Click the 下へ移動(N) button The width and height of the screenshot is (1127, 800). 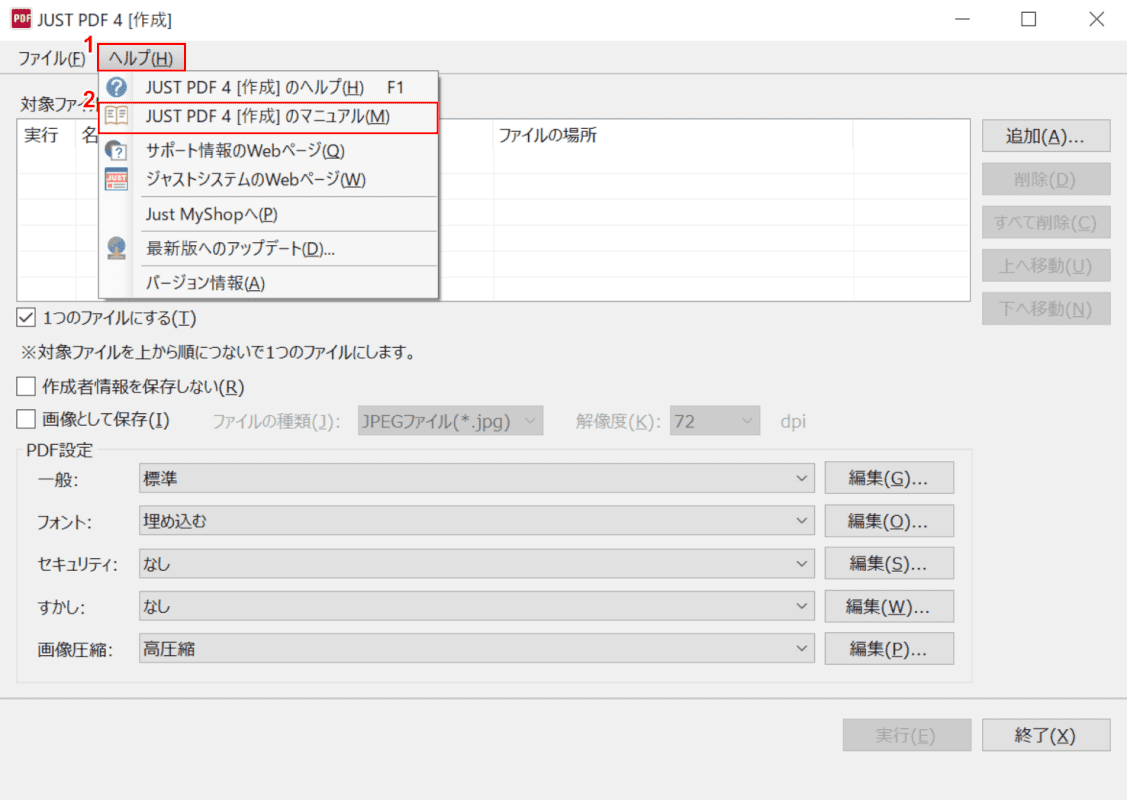coord(1046,309)
